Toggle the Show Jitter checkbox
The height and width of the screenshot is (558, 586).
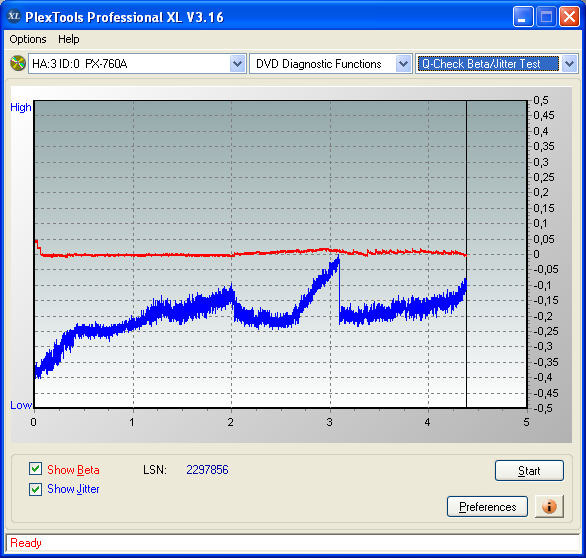pyautogui.click(x=36, y=489)
